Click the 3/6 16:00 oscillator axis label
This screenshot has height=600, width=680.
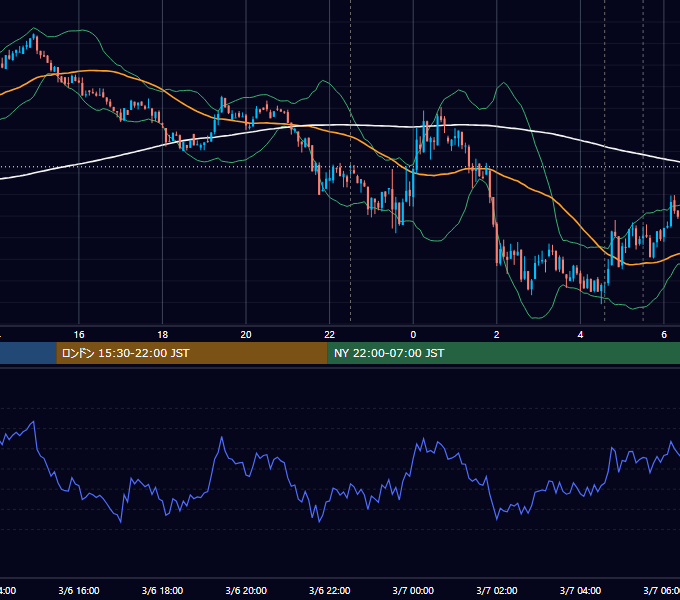click(79, 590)
